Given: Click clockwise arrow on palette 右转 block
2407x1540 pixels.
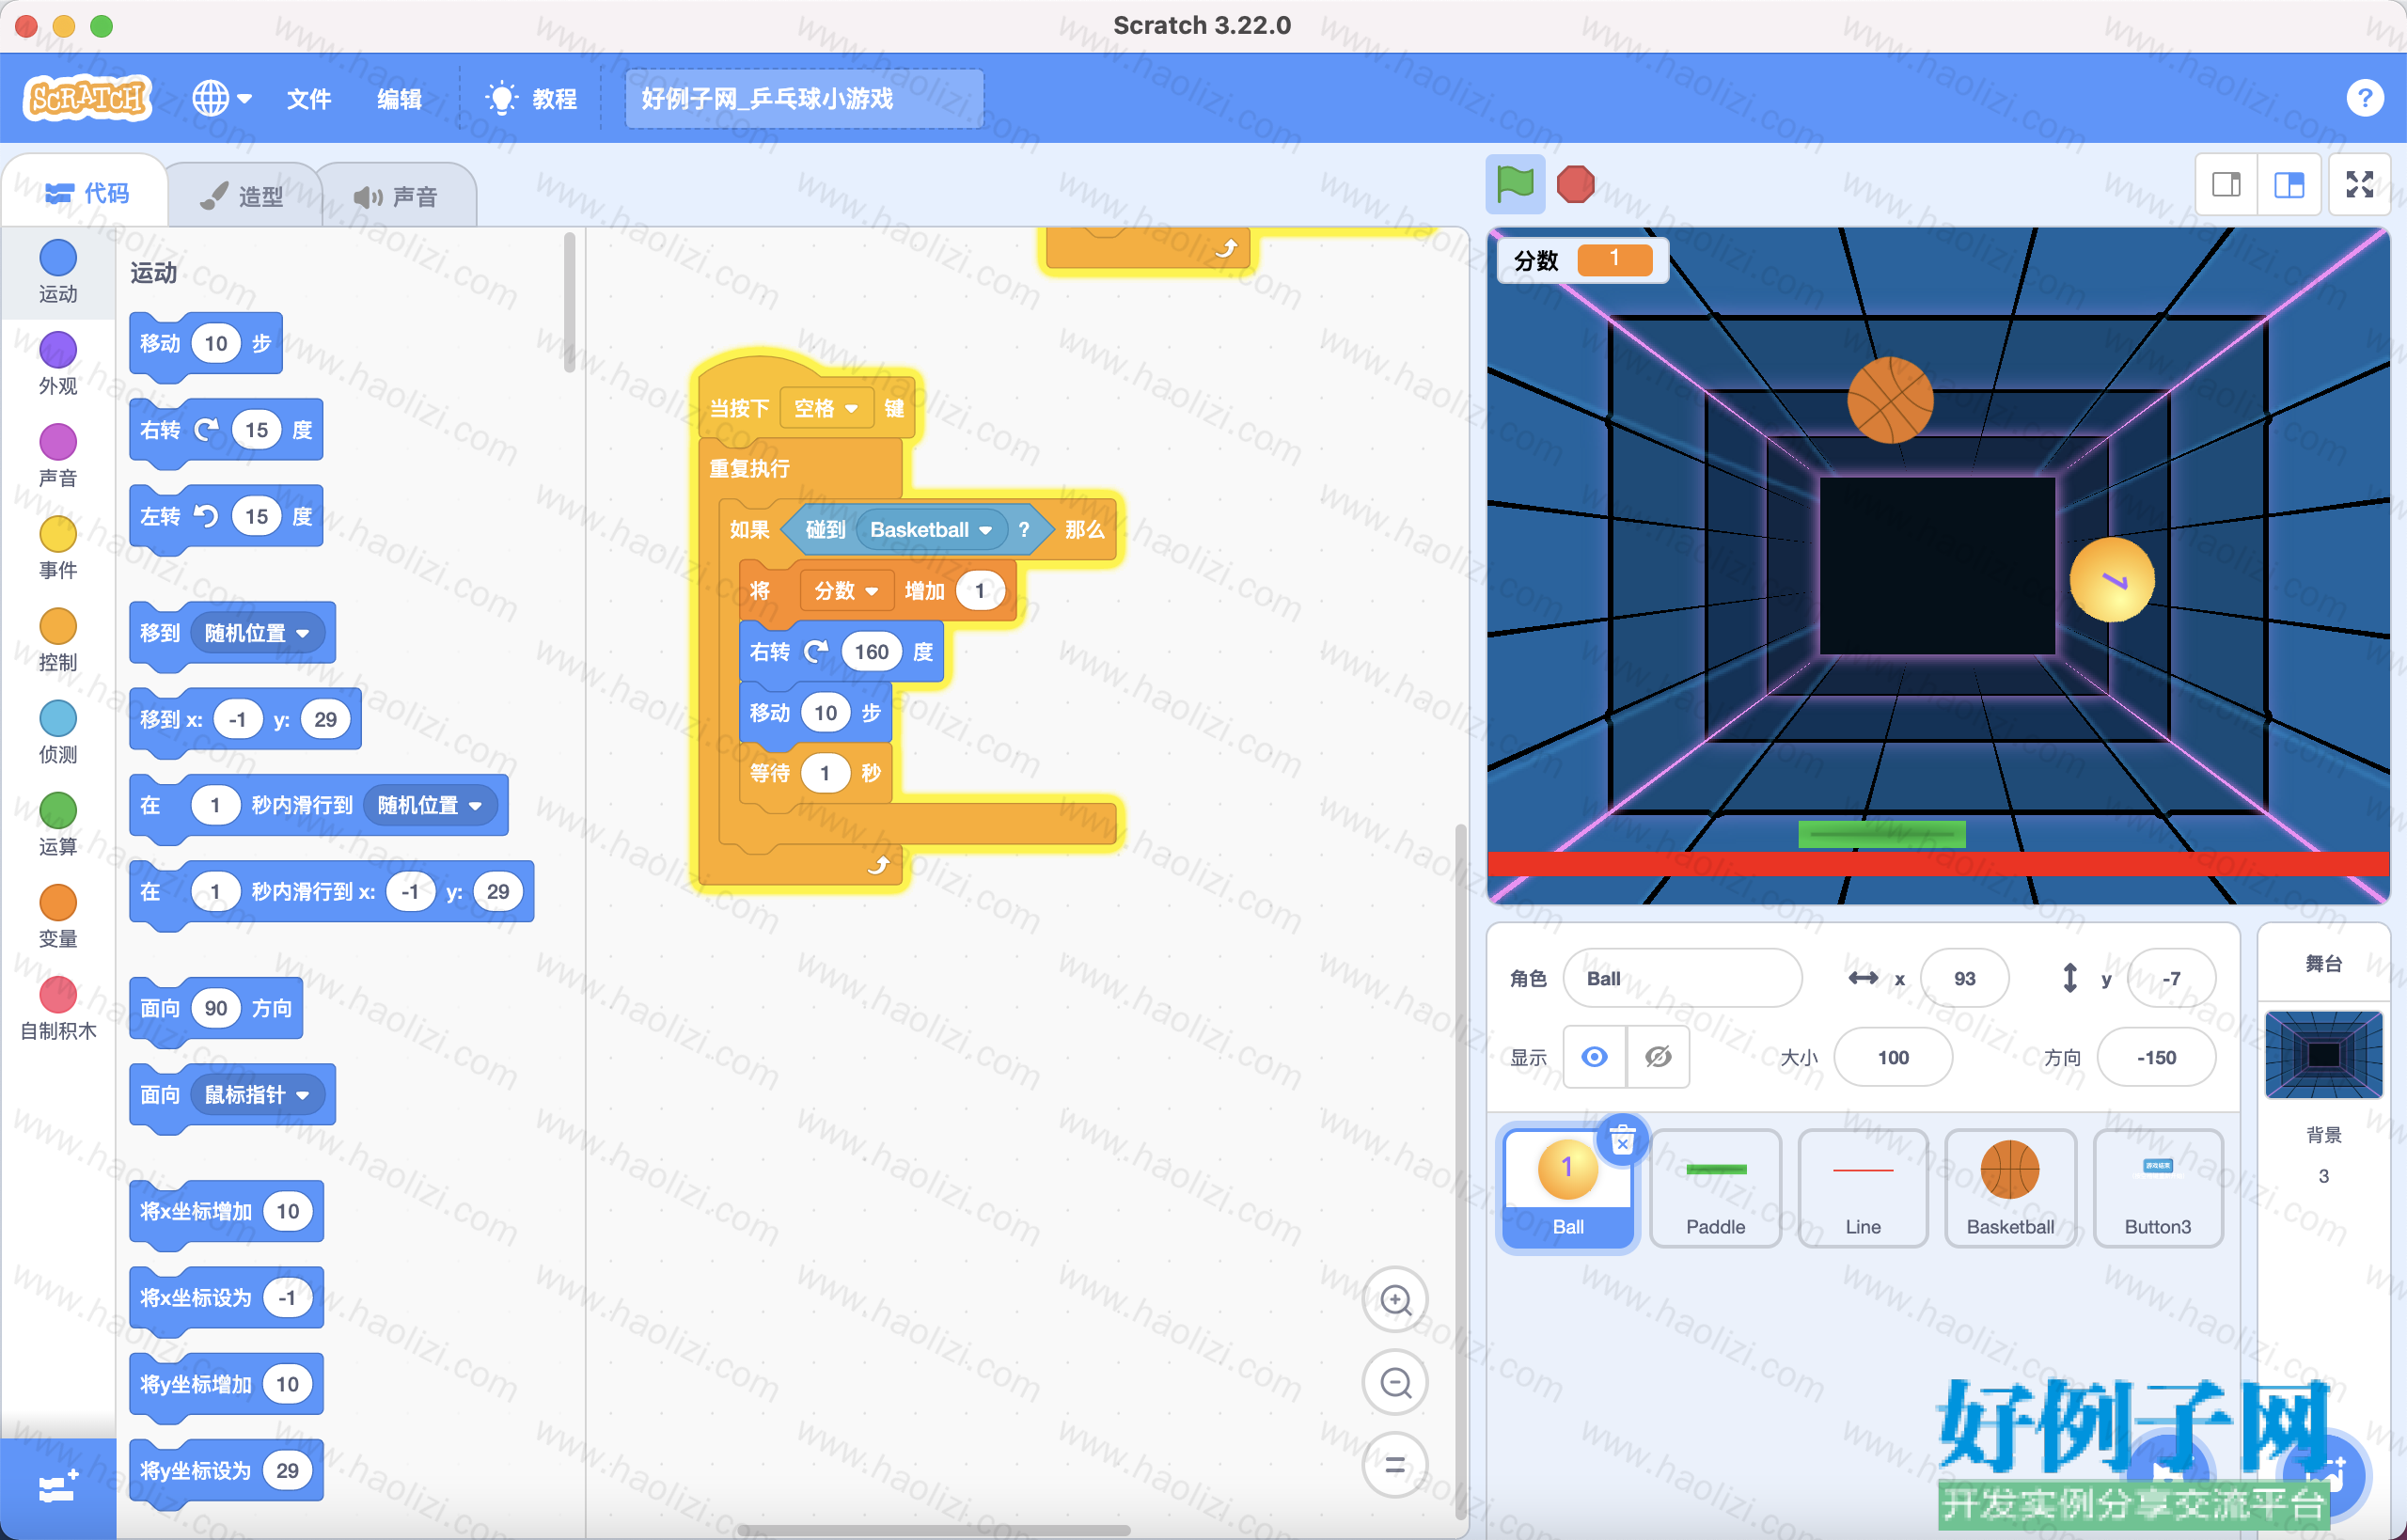Looking at the screenshot, I should [206, 430].
